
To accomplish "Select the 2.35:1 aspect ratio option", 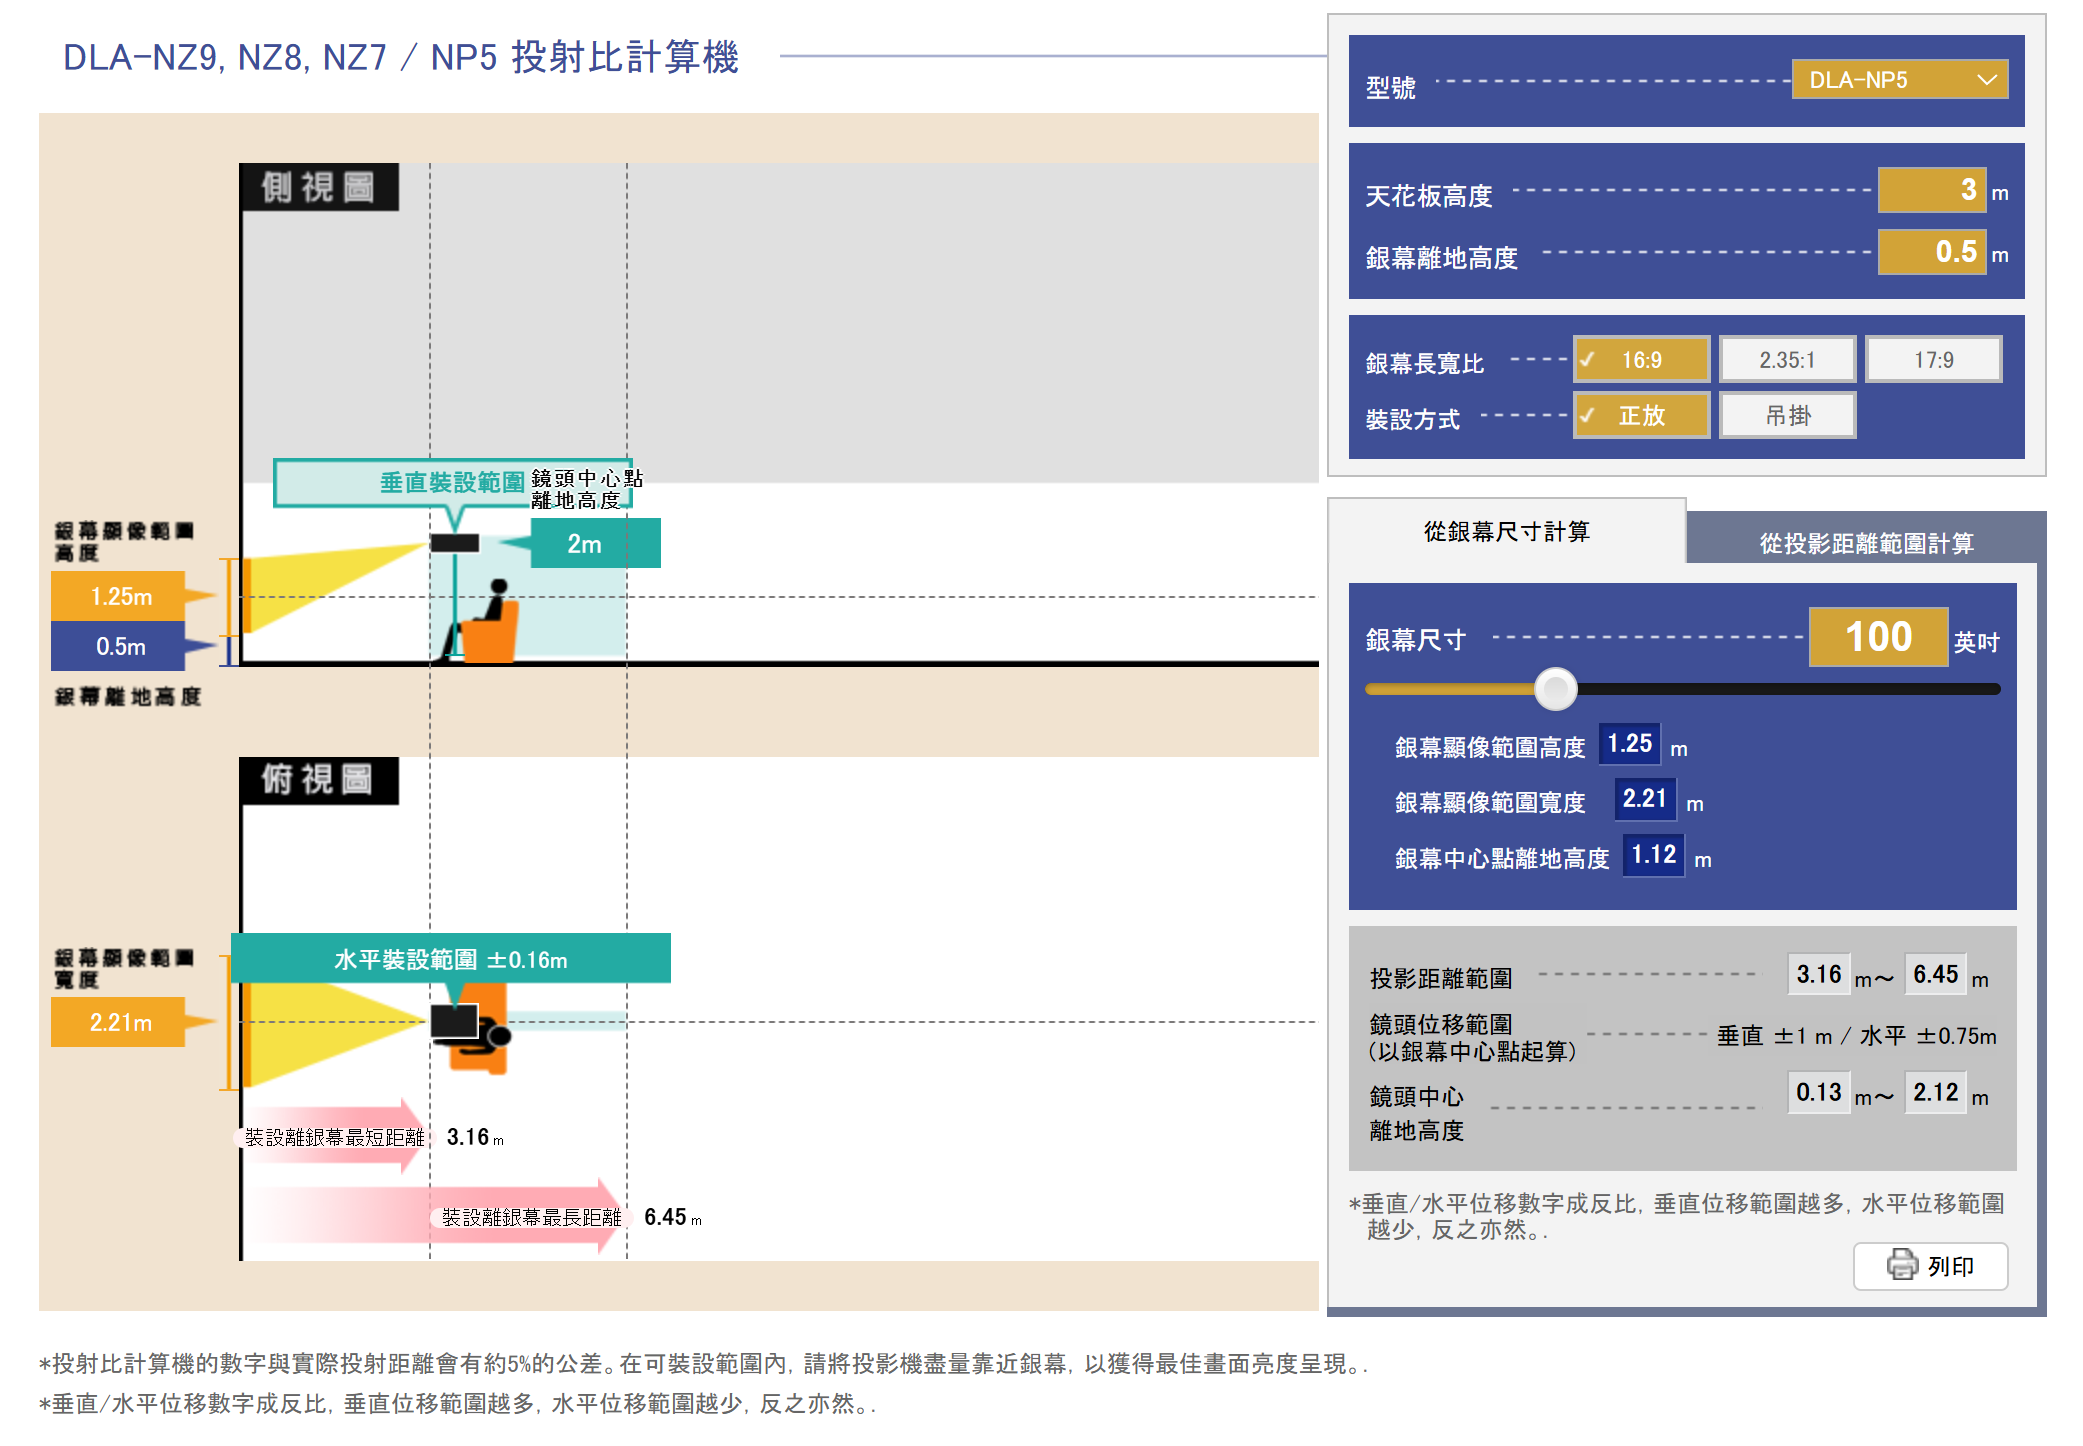I will point(1787,360).
